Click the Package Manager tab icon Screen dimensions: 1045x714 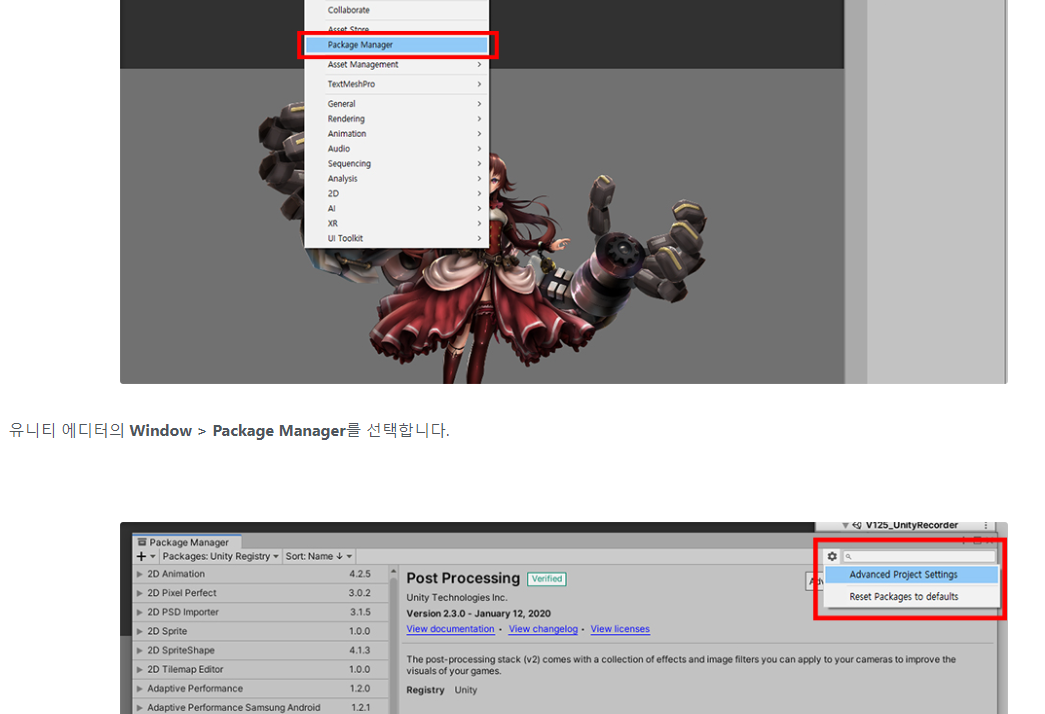[142, 542]
